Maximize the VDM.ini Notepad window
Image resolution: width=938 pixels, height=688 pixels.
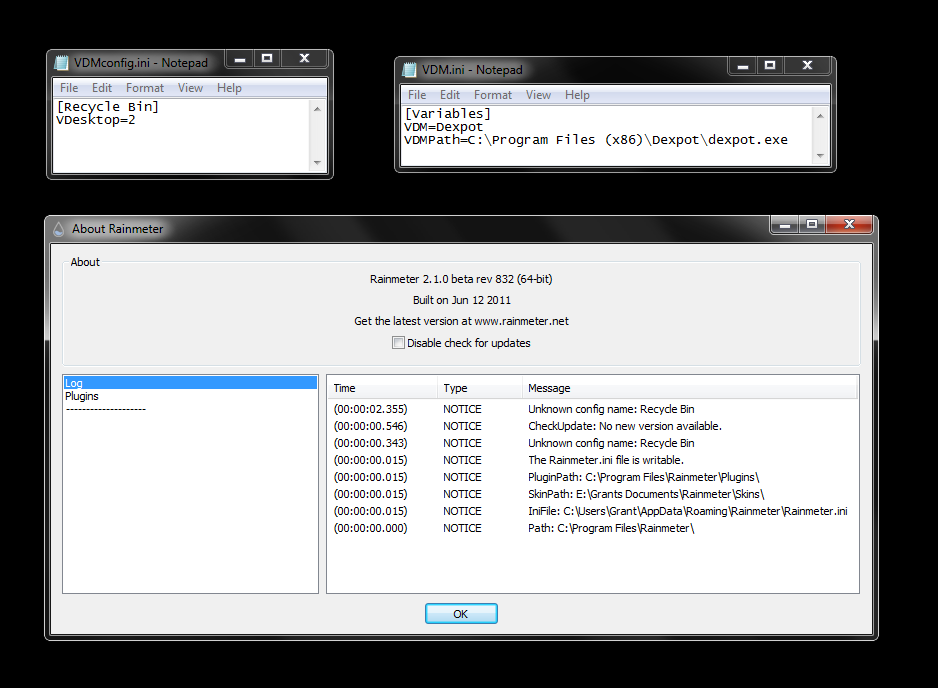coord(770,66)
